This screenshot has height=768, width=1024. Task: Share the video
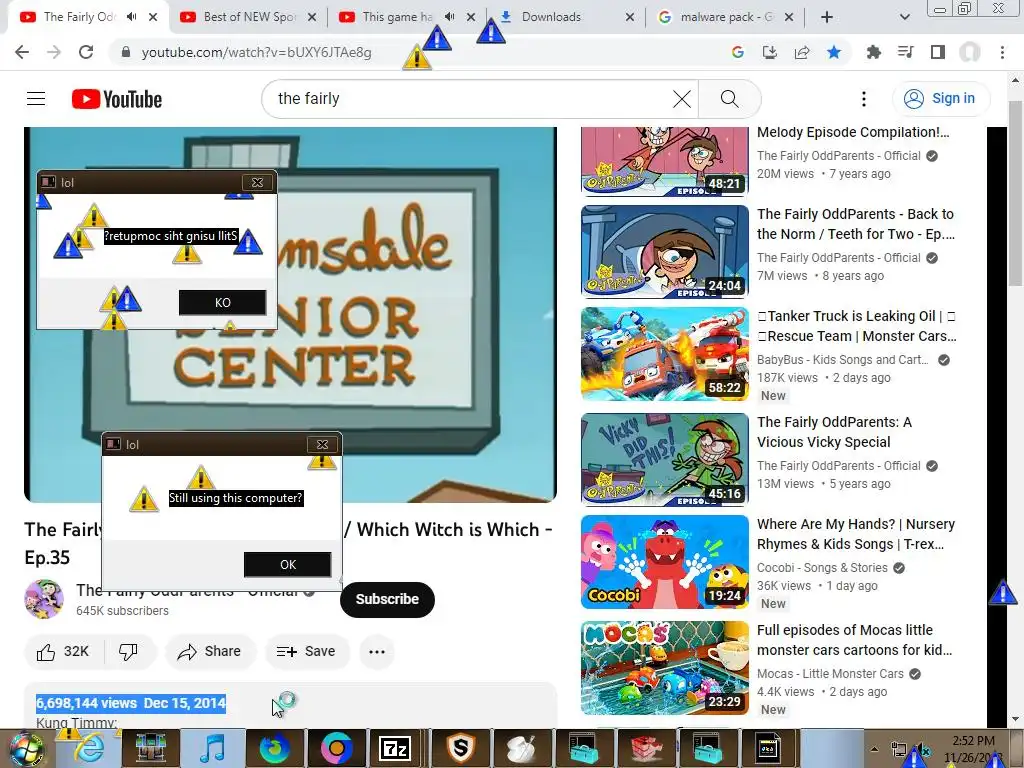(210, 652)
